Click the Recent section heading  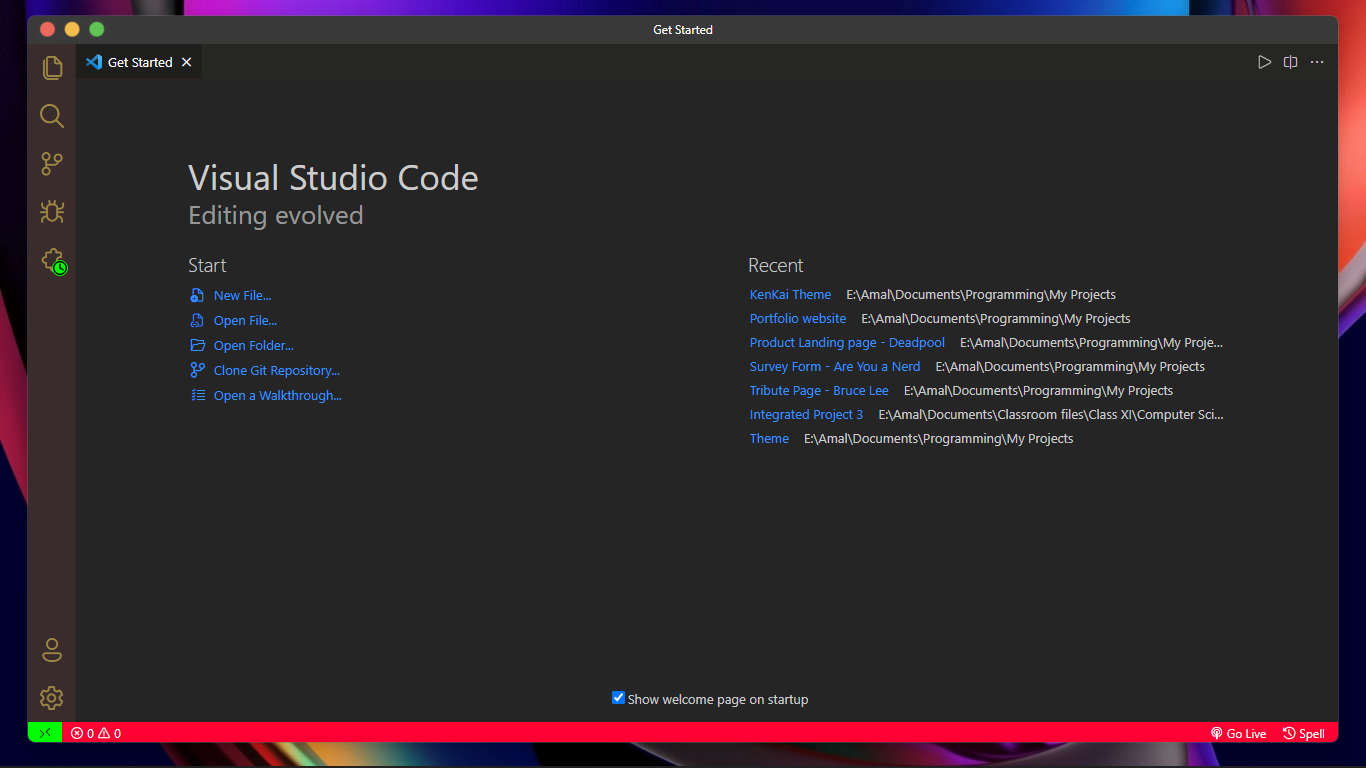click(x=776, y=265)
